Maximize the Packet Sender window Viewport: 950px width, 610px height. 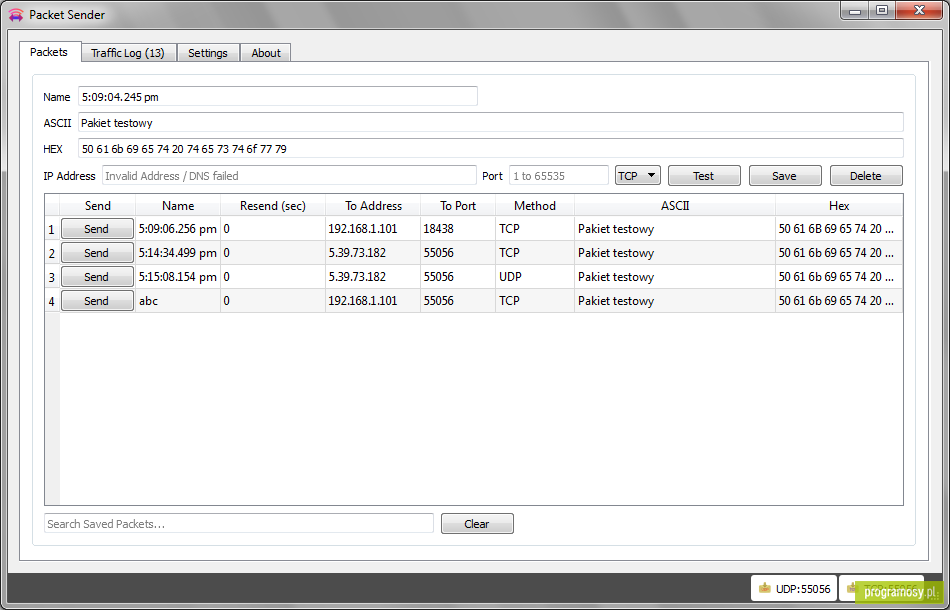[882, 10]
